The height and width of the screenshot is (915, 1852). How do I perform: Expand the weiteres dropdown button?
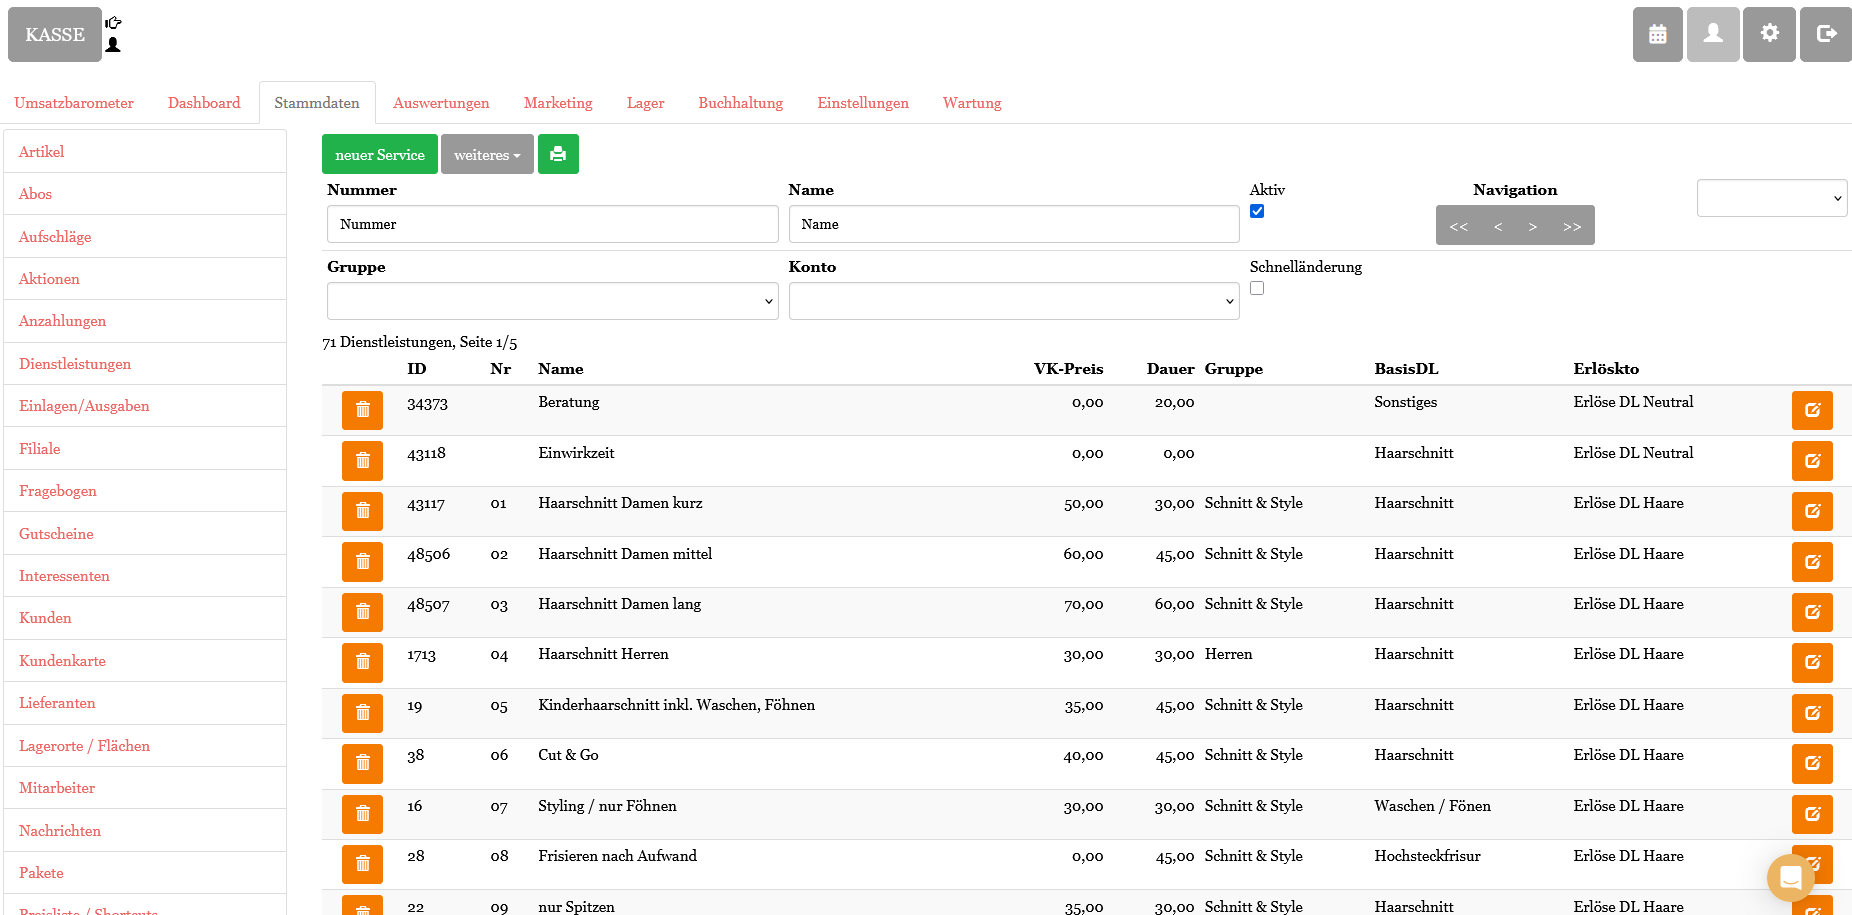pyautogui.click(x=487, y=154)
